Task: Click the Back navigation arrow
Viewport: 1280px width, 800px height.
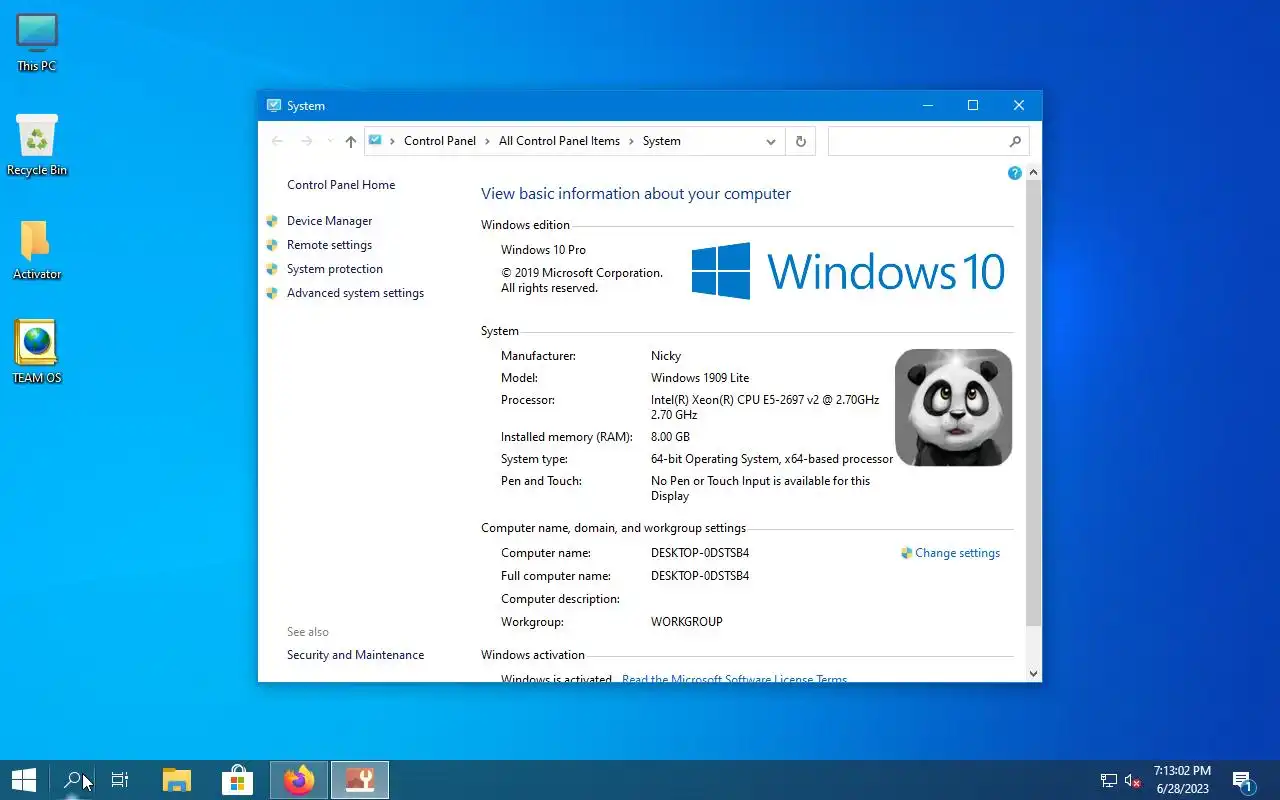Action: 277,141
